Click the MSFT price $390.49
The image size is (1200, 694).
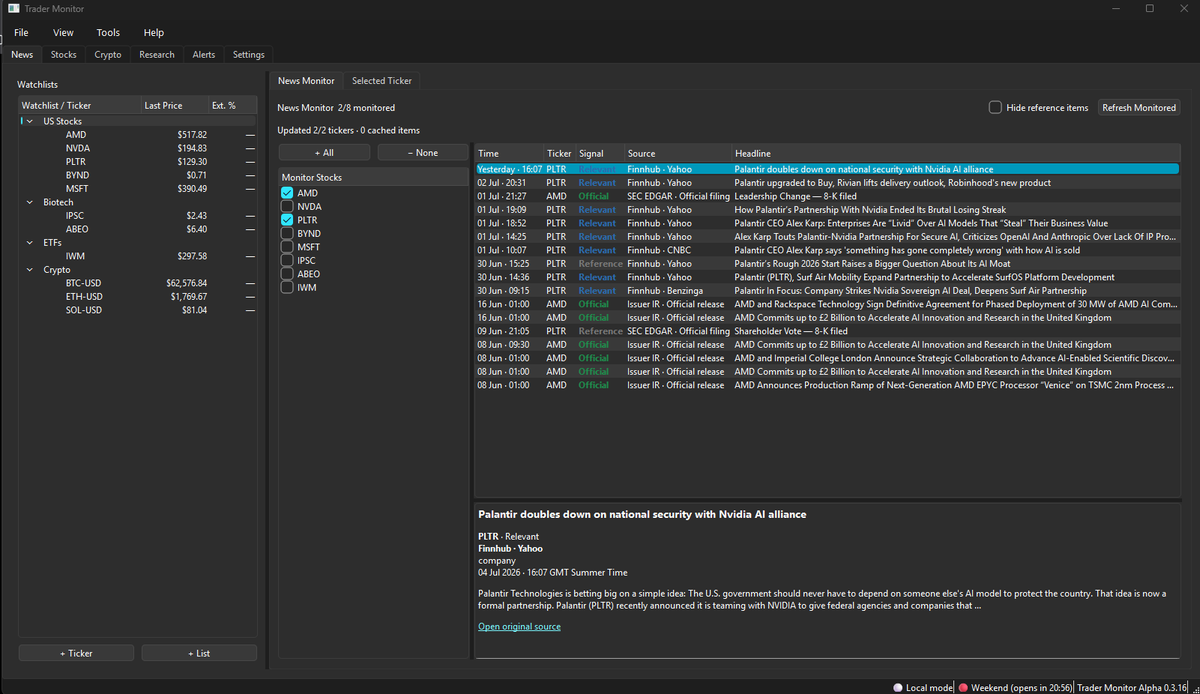[192, 189]
